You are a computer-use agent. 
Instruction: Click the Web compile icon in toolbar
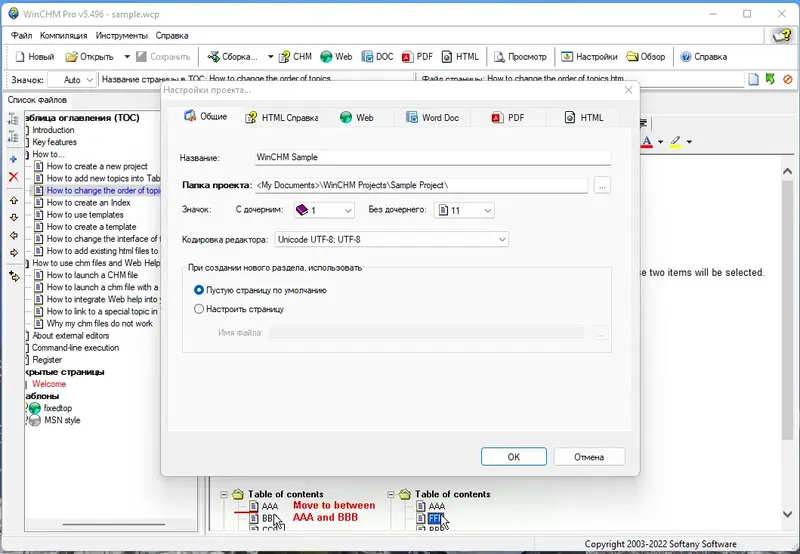coord(336,57)
